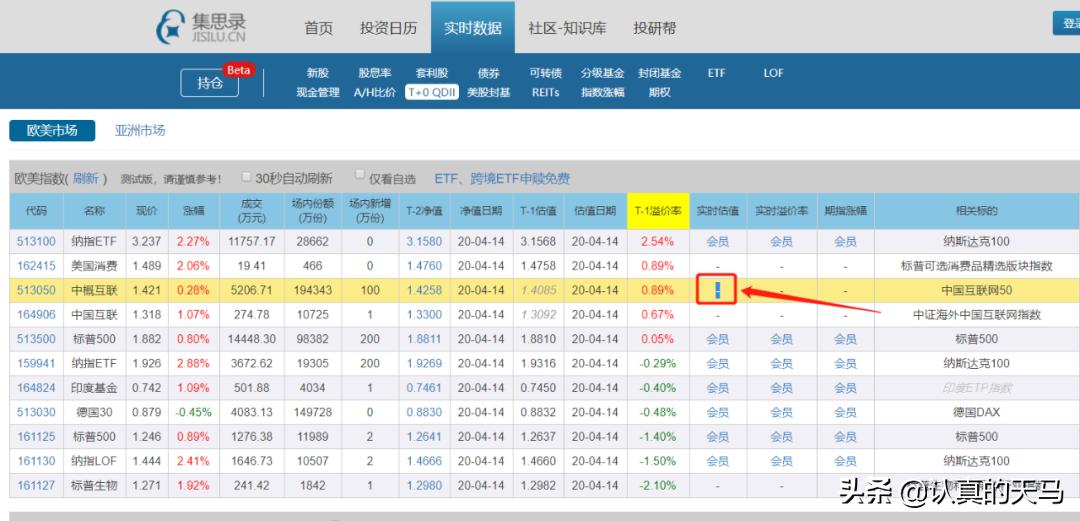Screen dimensions: 1080x521
Task: Open 投资日历 menu item
Action: click(388, 28)
